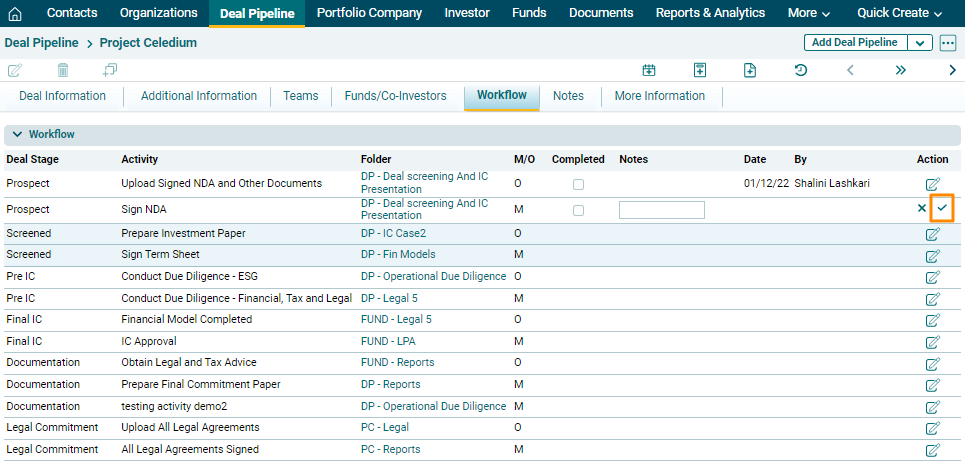Cancel editing with the X icon
Screen dimensions: 965x469
tap(921, 209)
